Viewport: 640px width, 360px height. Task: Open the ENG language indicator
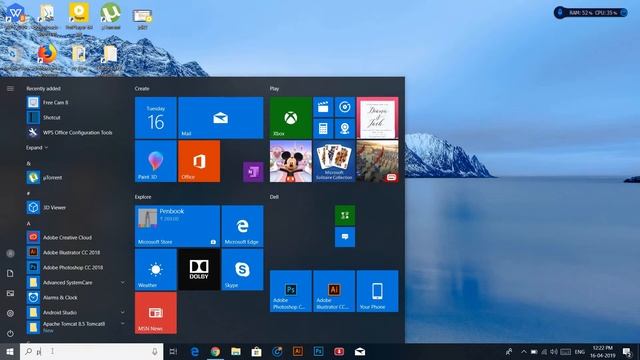tap(580, 351)
